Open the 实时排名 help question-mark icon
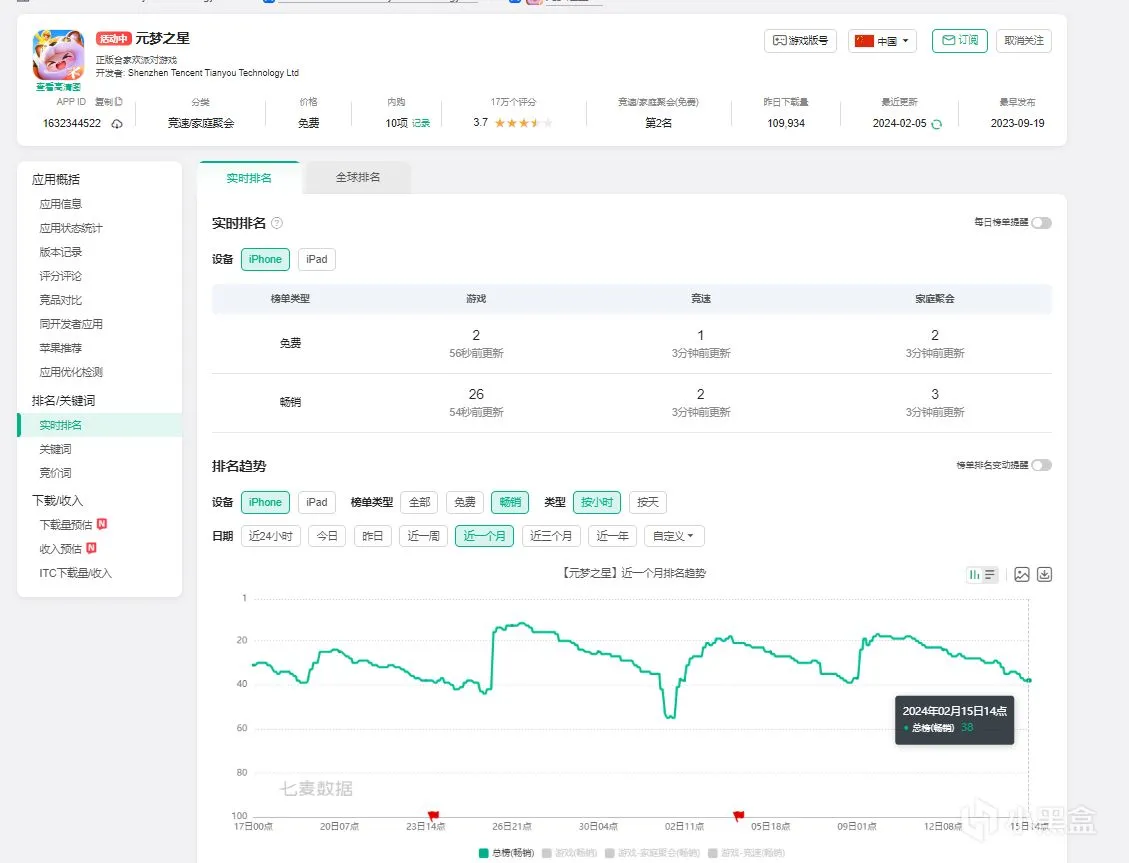1129x863 pixels. point(276,223)
